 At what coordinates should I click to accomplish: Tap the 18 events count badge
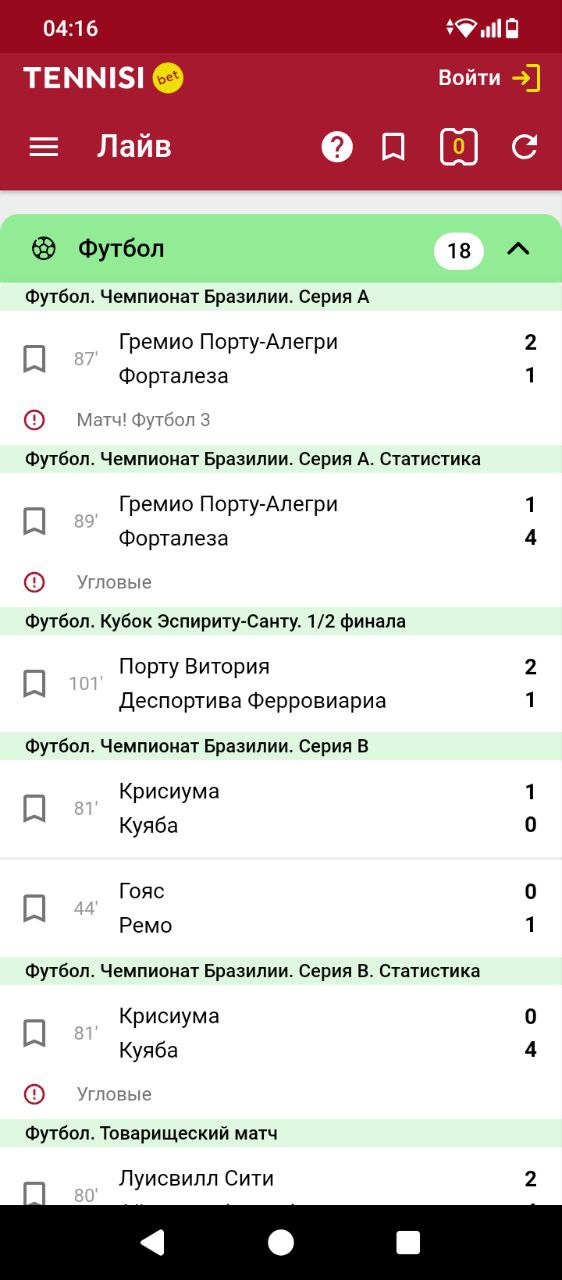click(x=459, y=250)
